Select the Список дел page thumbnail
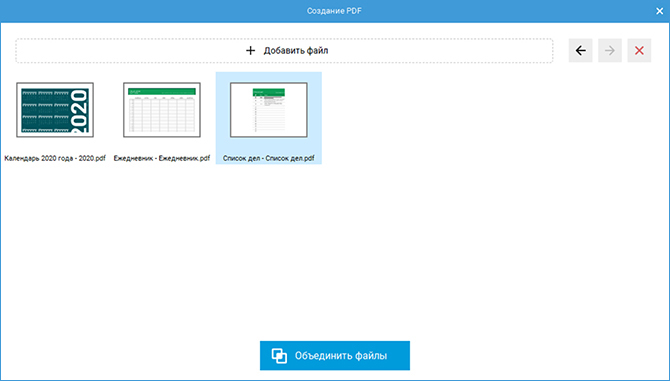The image size is (670, 381). point(269,110)
